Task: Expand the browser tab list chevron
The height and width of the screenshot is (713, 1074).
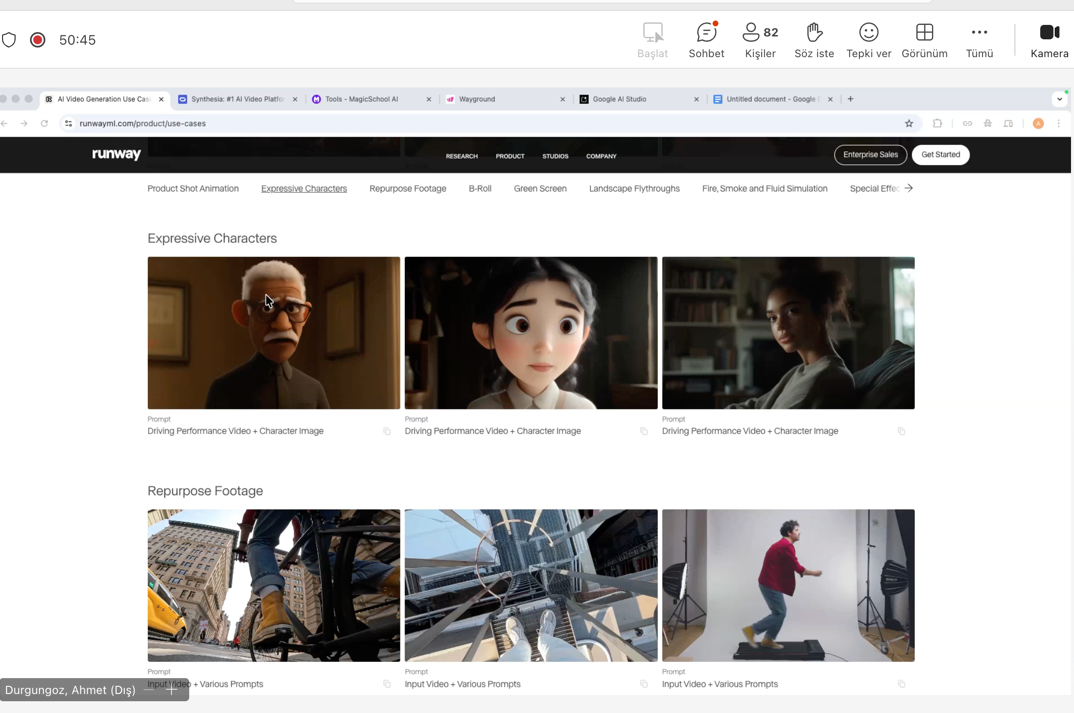Action: (x=1059, y=99)
